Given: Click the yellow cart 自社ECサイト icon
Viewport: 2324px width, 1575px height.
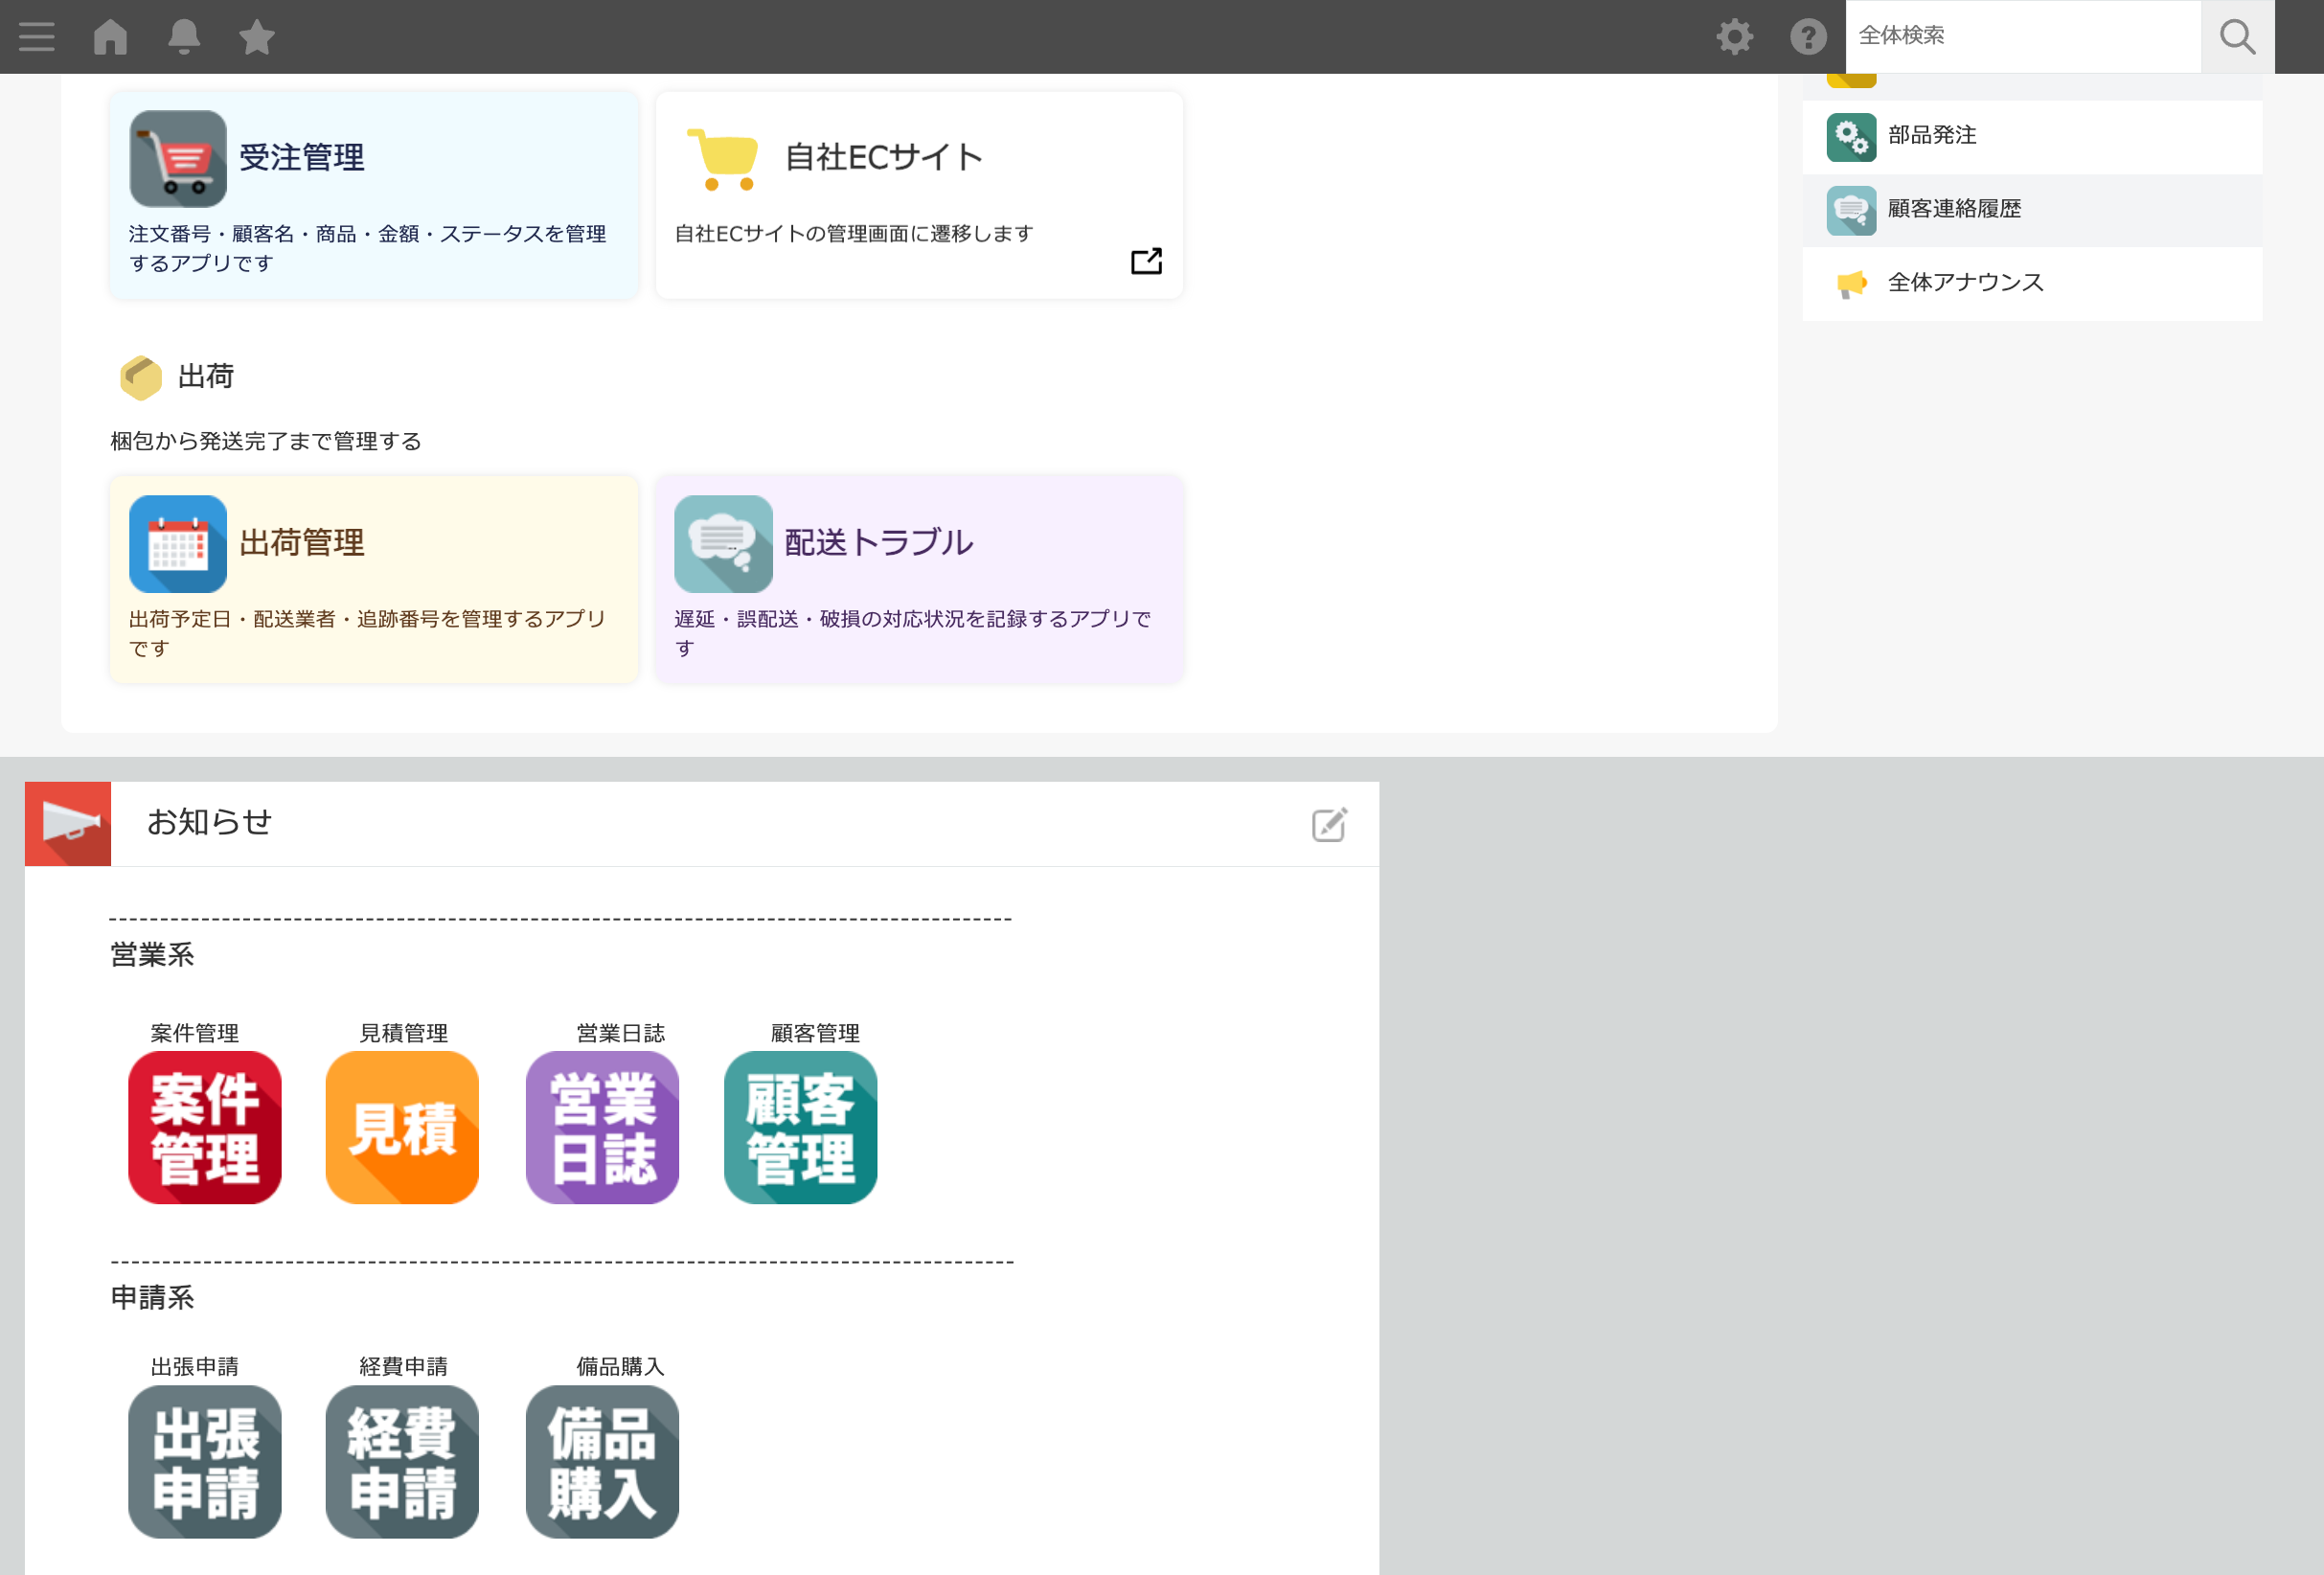Looking at the screenshot, I should point(723,158).
